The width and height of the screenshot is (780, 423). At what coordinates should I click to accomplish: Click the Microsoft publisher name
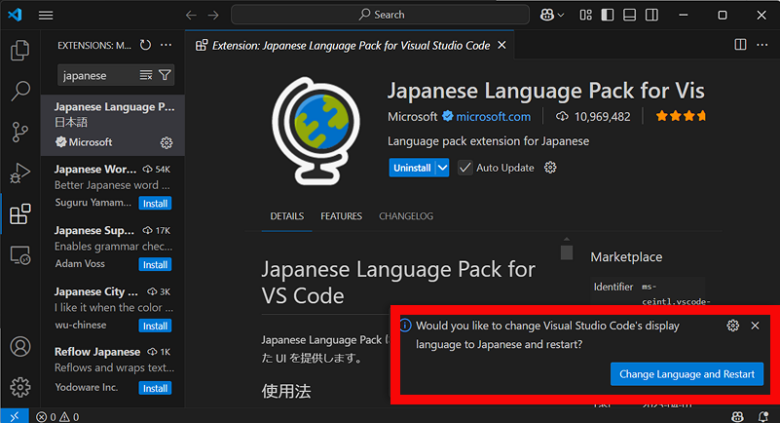click(412, 117)
